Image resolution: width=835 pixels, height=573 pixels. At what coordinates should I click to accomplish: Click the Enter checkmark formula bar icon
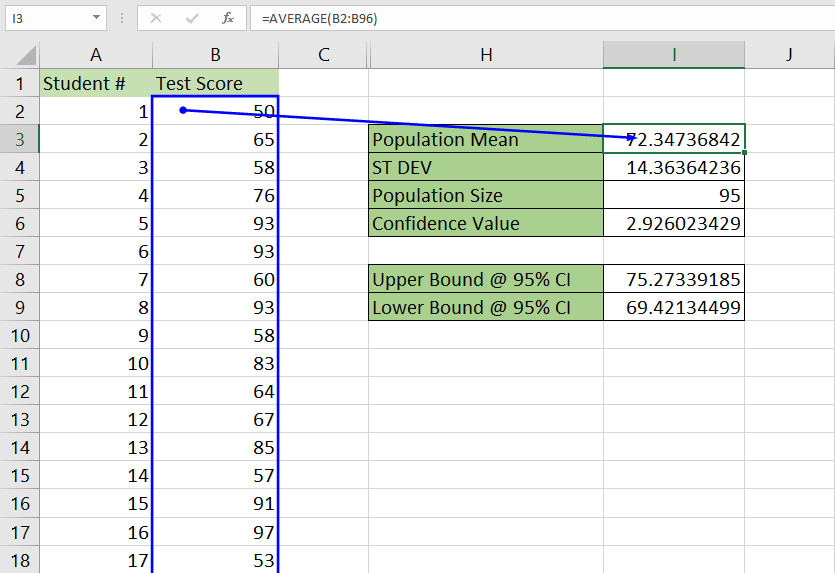click(x=192, y=19)
